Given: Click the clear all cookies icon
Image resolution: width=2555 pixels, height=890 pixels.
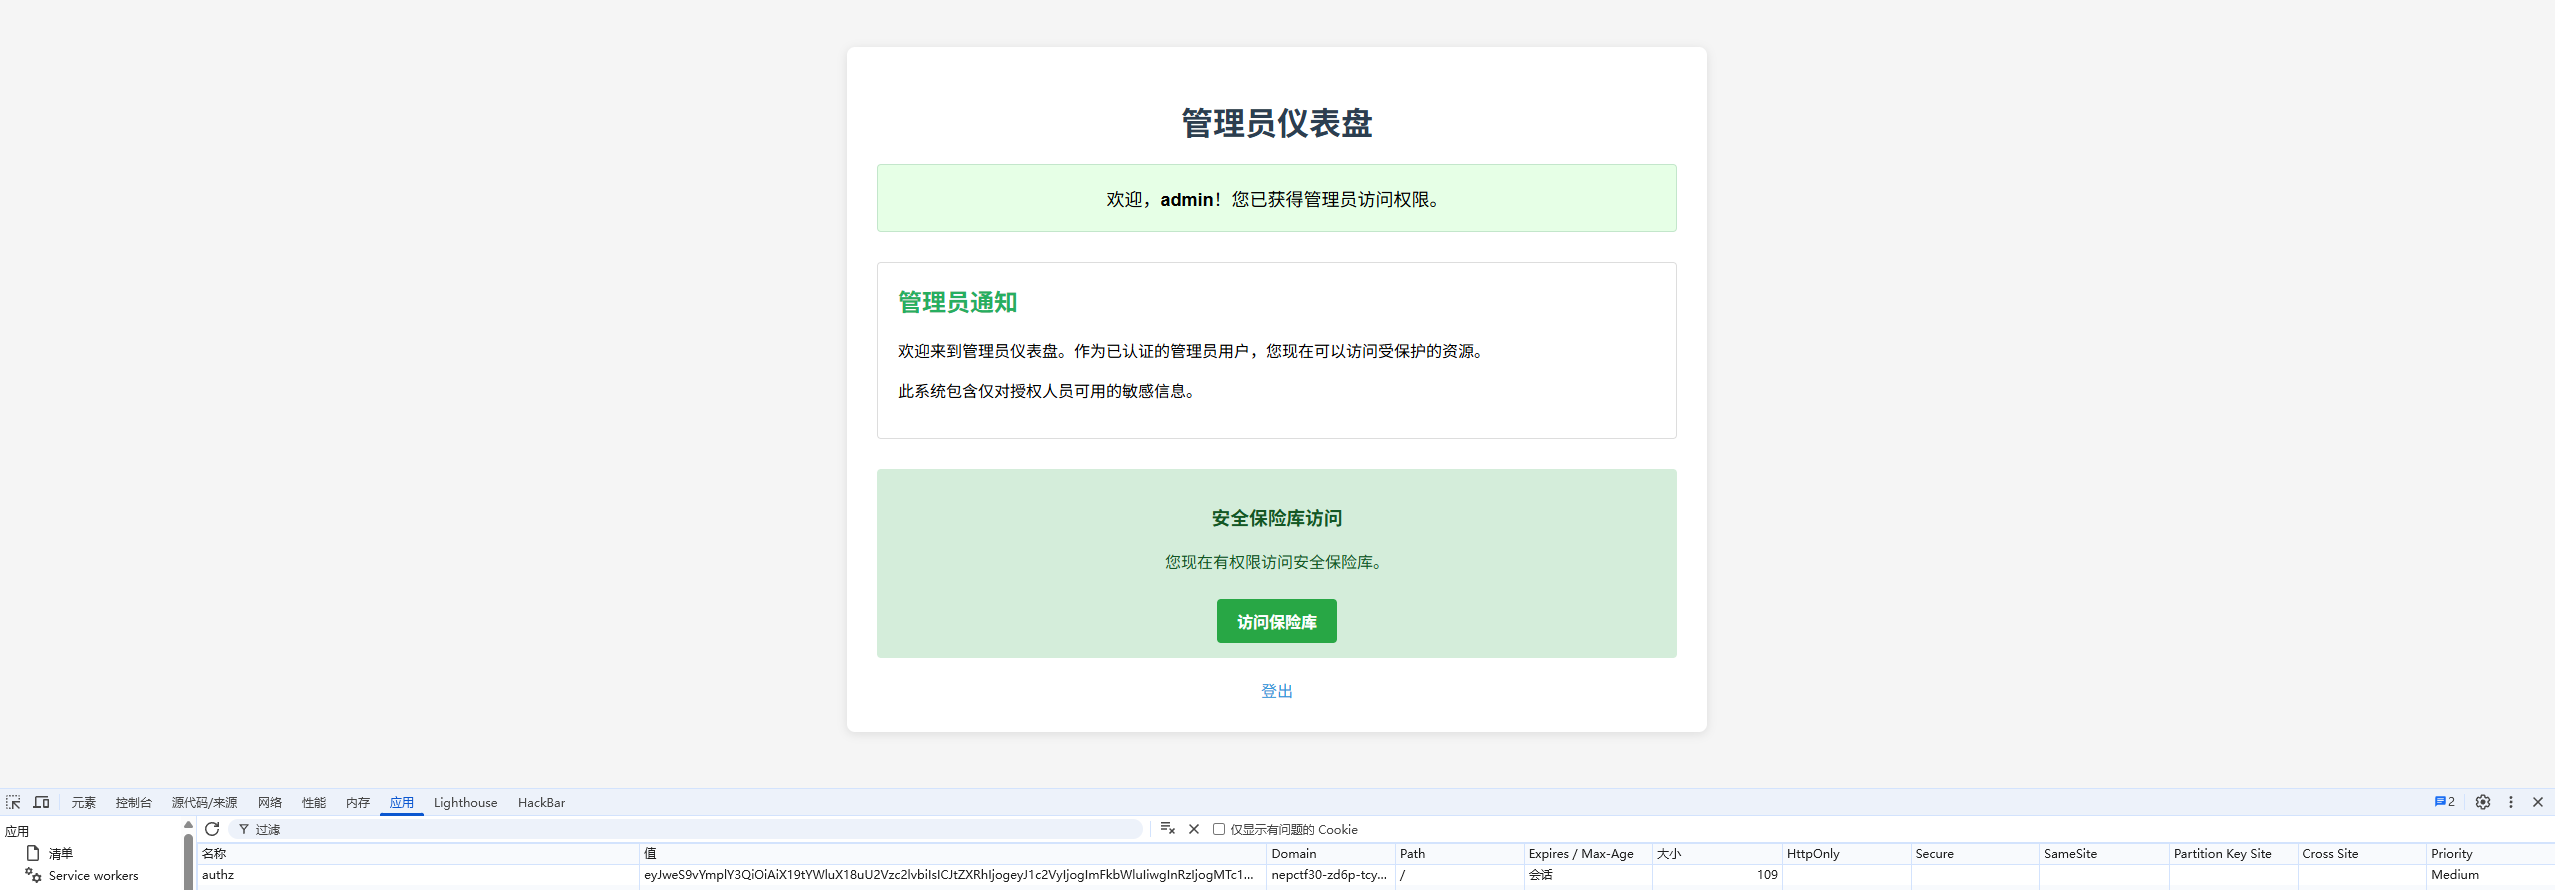Looking at the screenshot, I should click(1167, 829).
